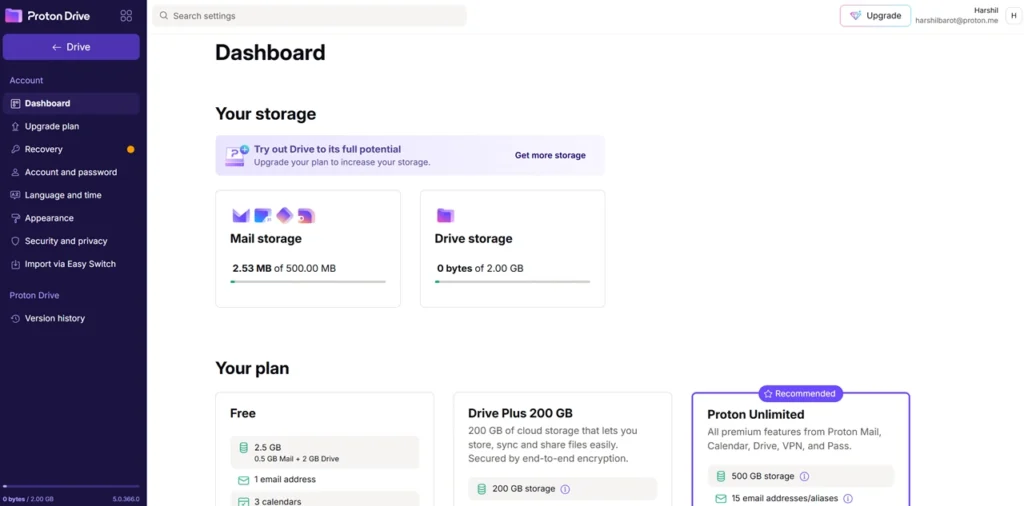Click the Security and privacy shield icon

pos(16,241)
